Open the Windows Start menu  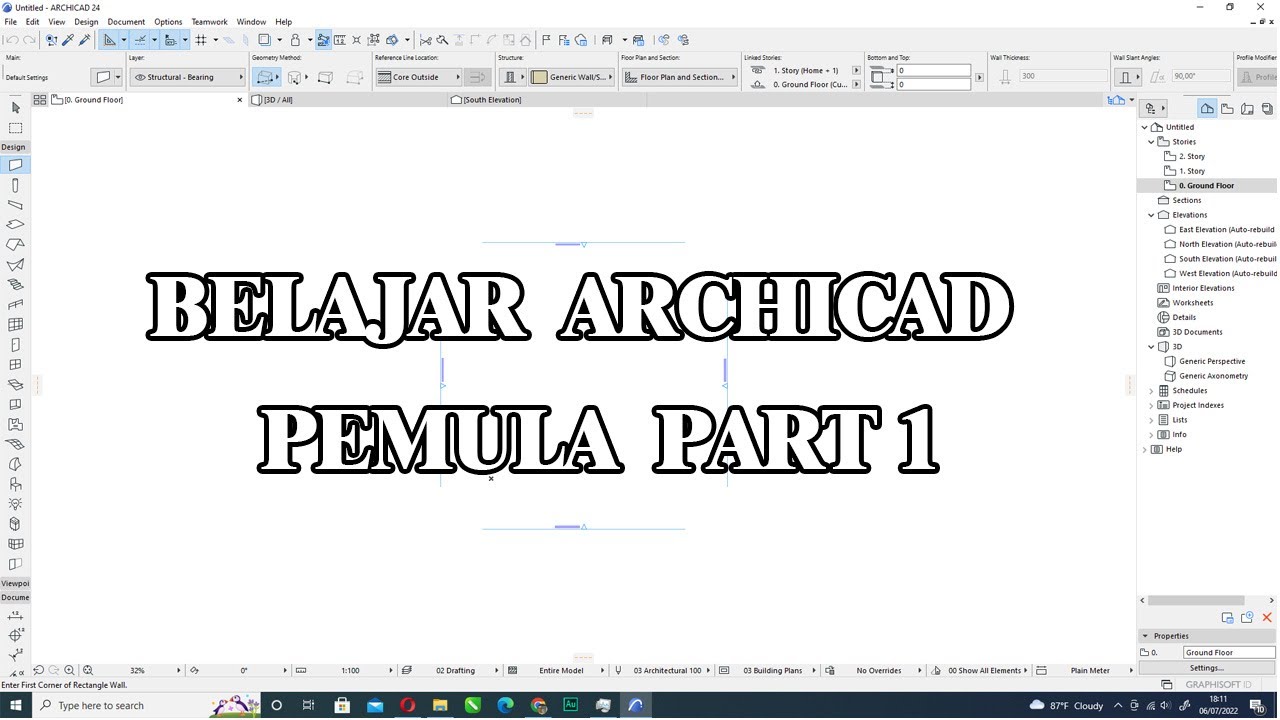click(16, 706)
